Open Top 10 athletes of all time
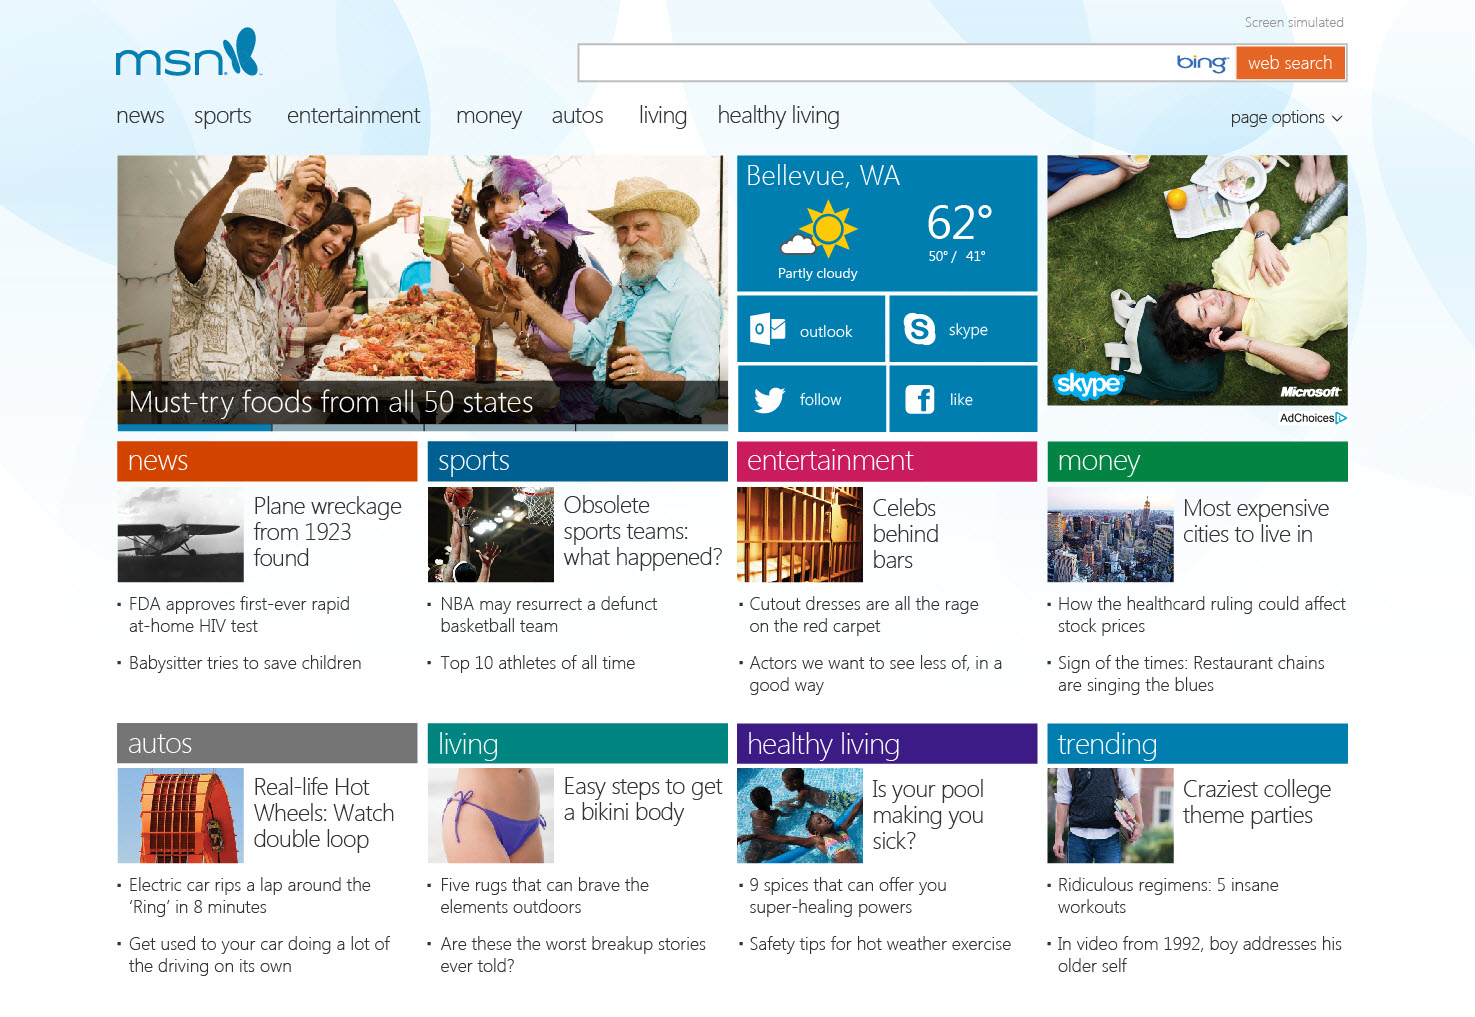The image size is (1475, 1017). coord(537,663)
